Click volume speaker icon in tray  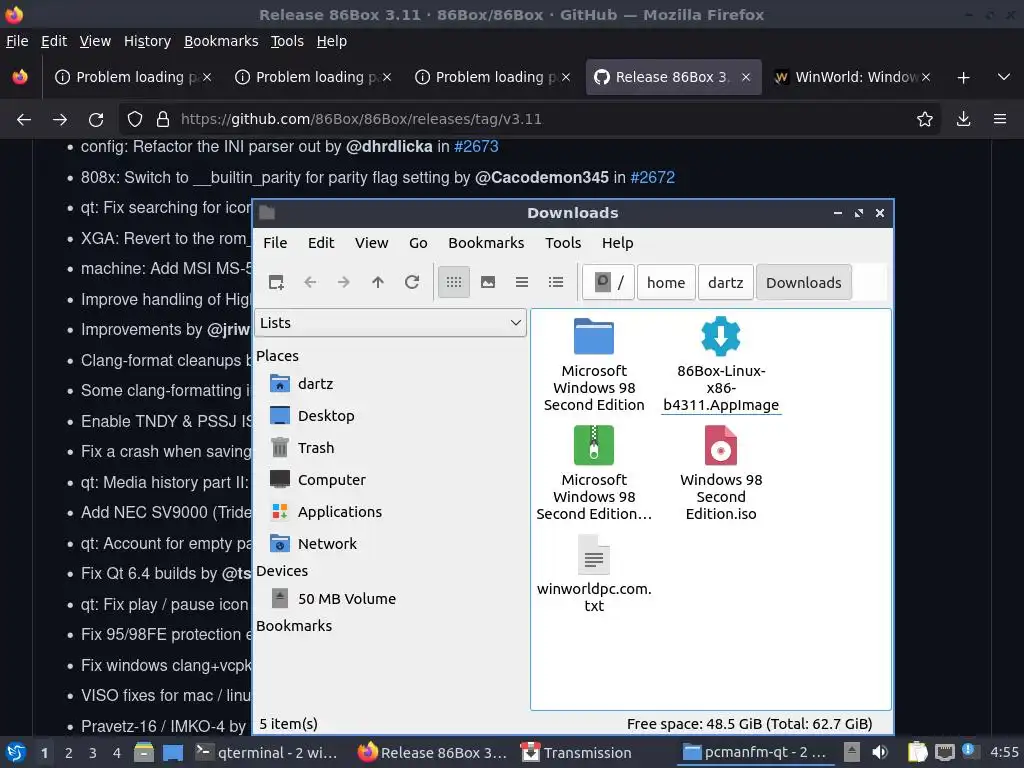point(880,752)
